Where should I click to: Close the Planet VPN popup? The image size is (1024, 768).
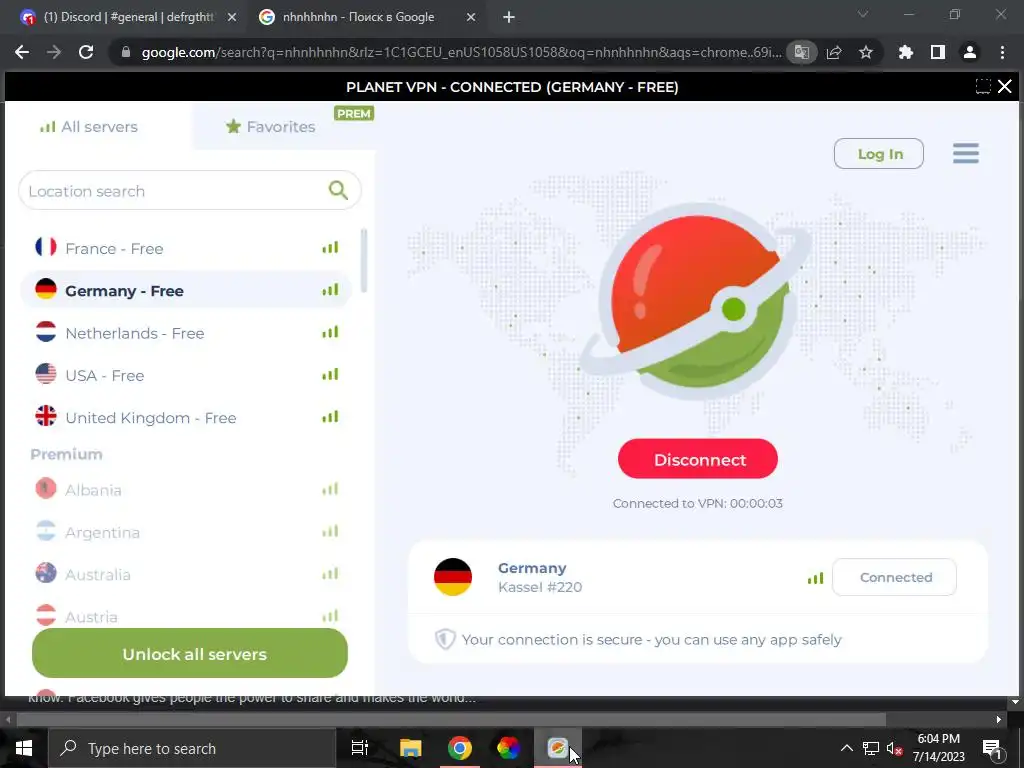[x=1005, y=86]
